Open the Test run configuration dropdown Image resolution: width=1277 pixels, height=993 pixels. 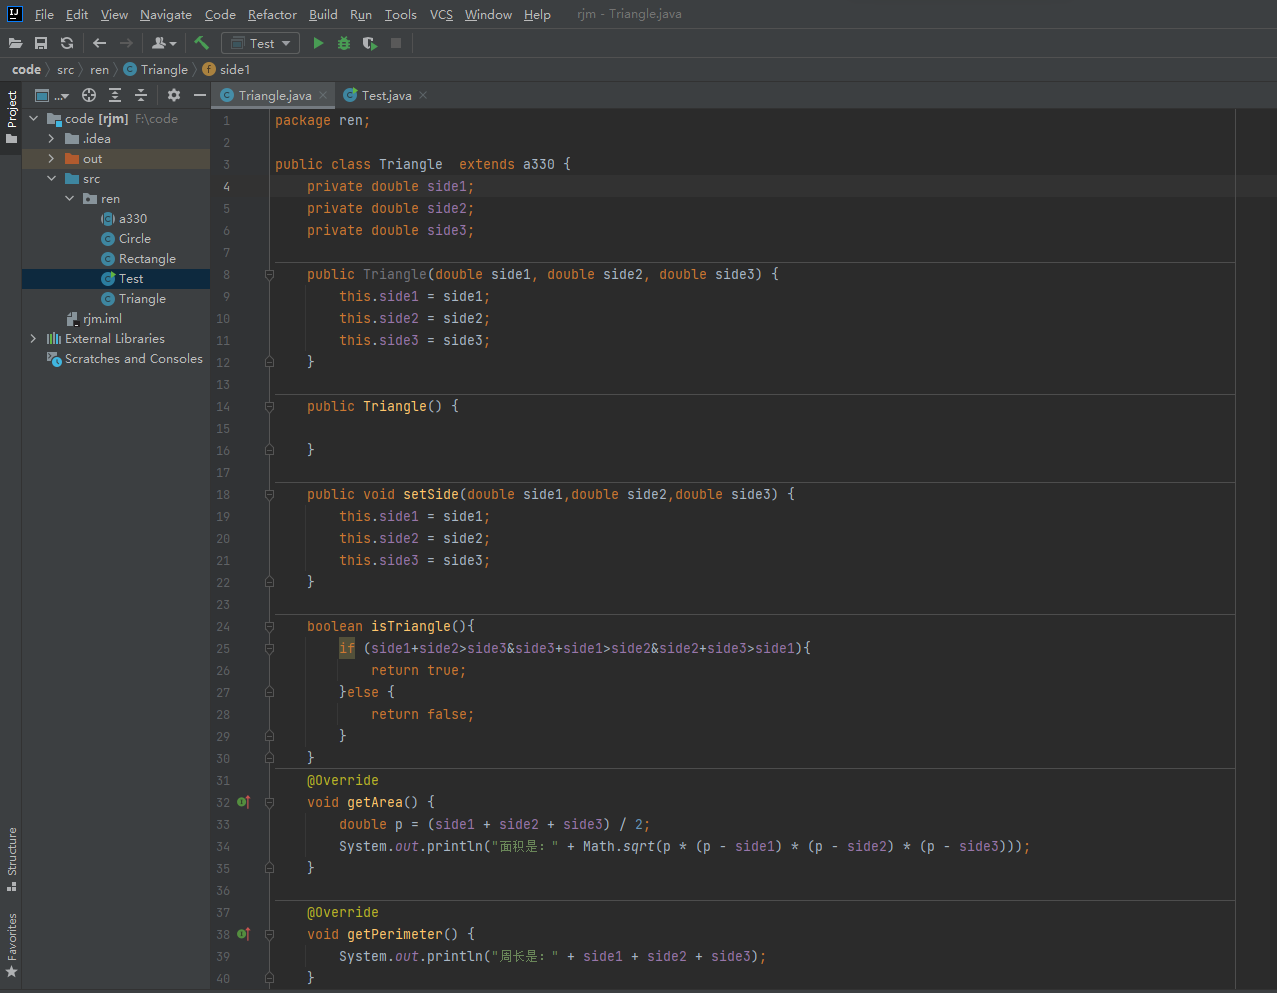[261, 43]
